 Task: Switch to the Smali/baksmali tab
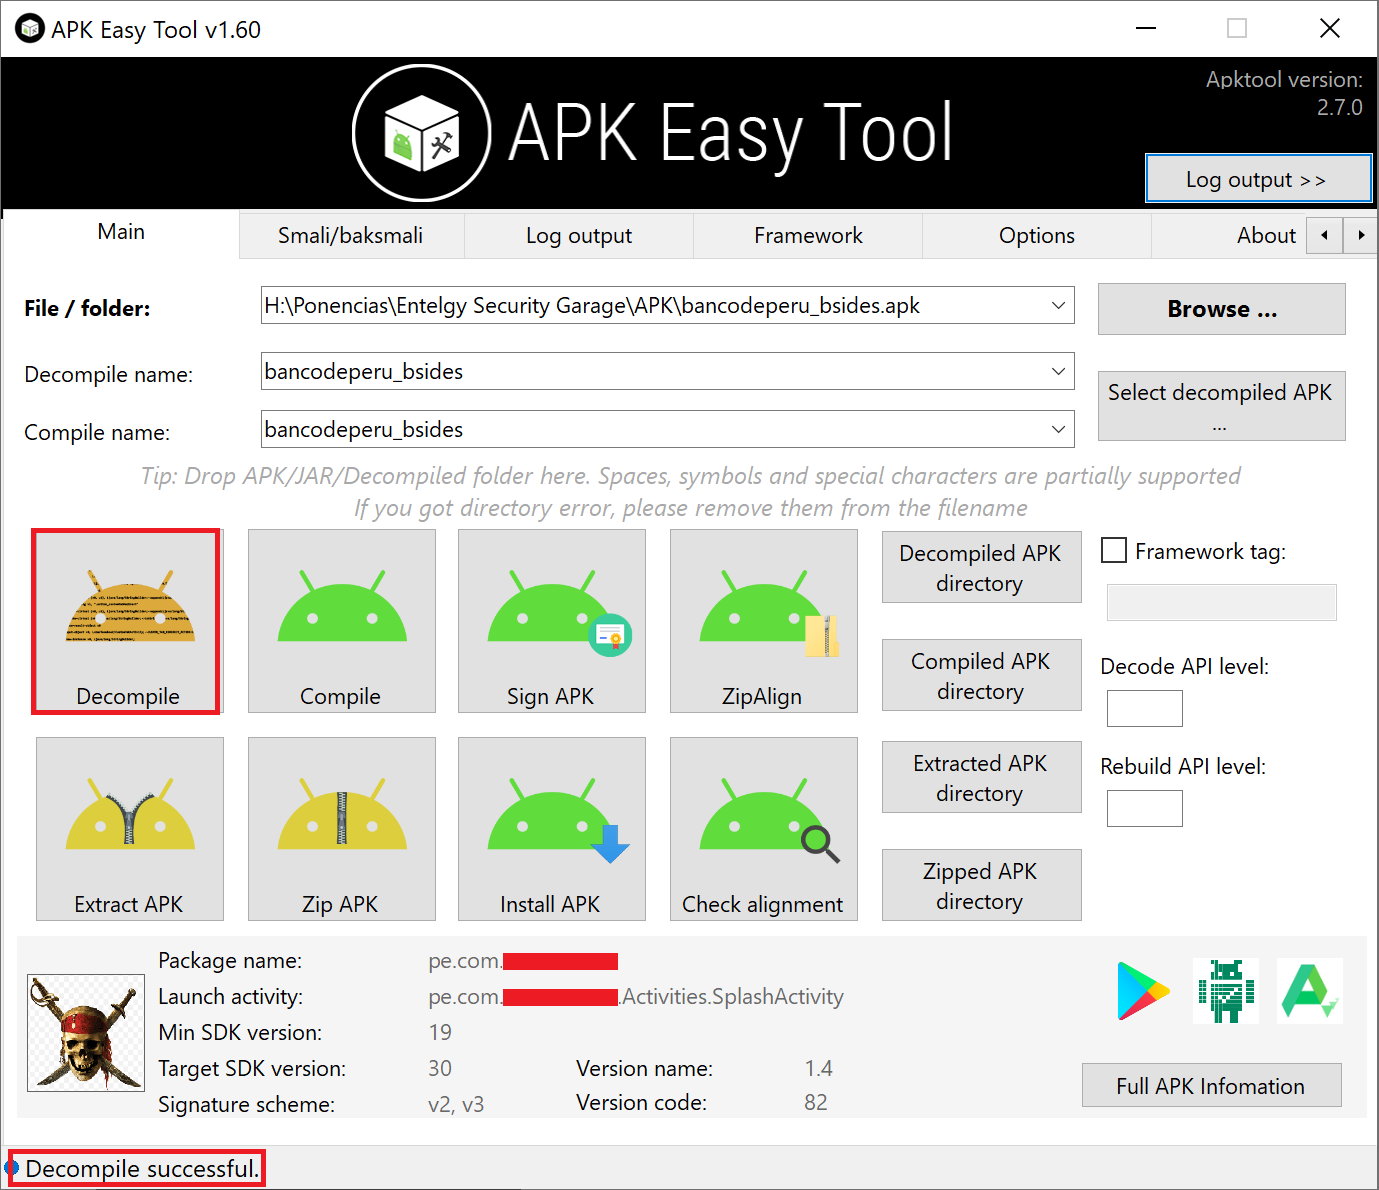click(x=351, y=235)
